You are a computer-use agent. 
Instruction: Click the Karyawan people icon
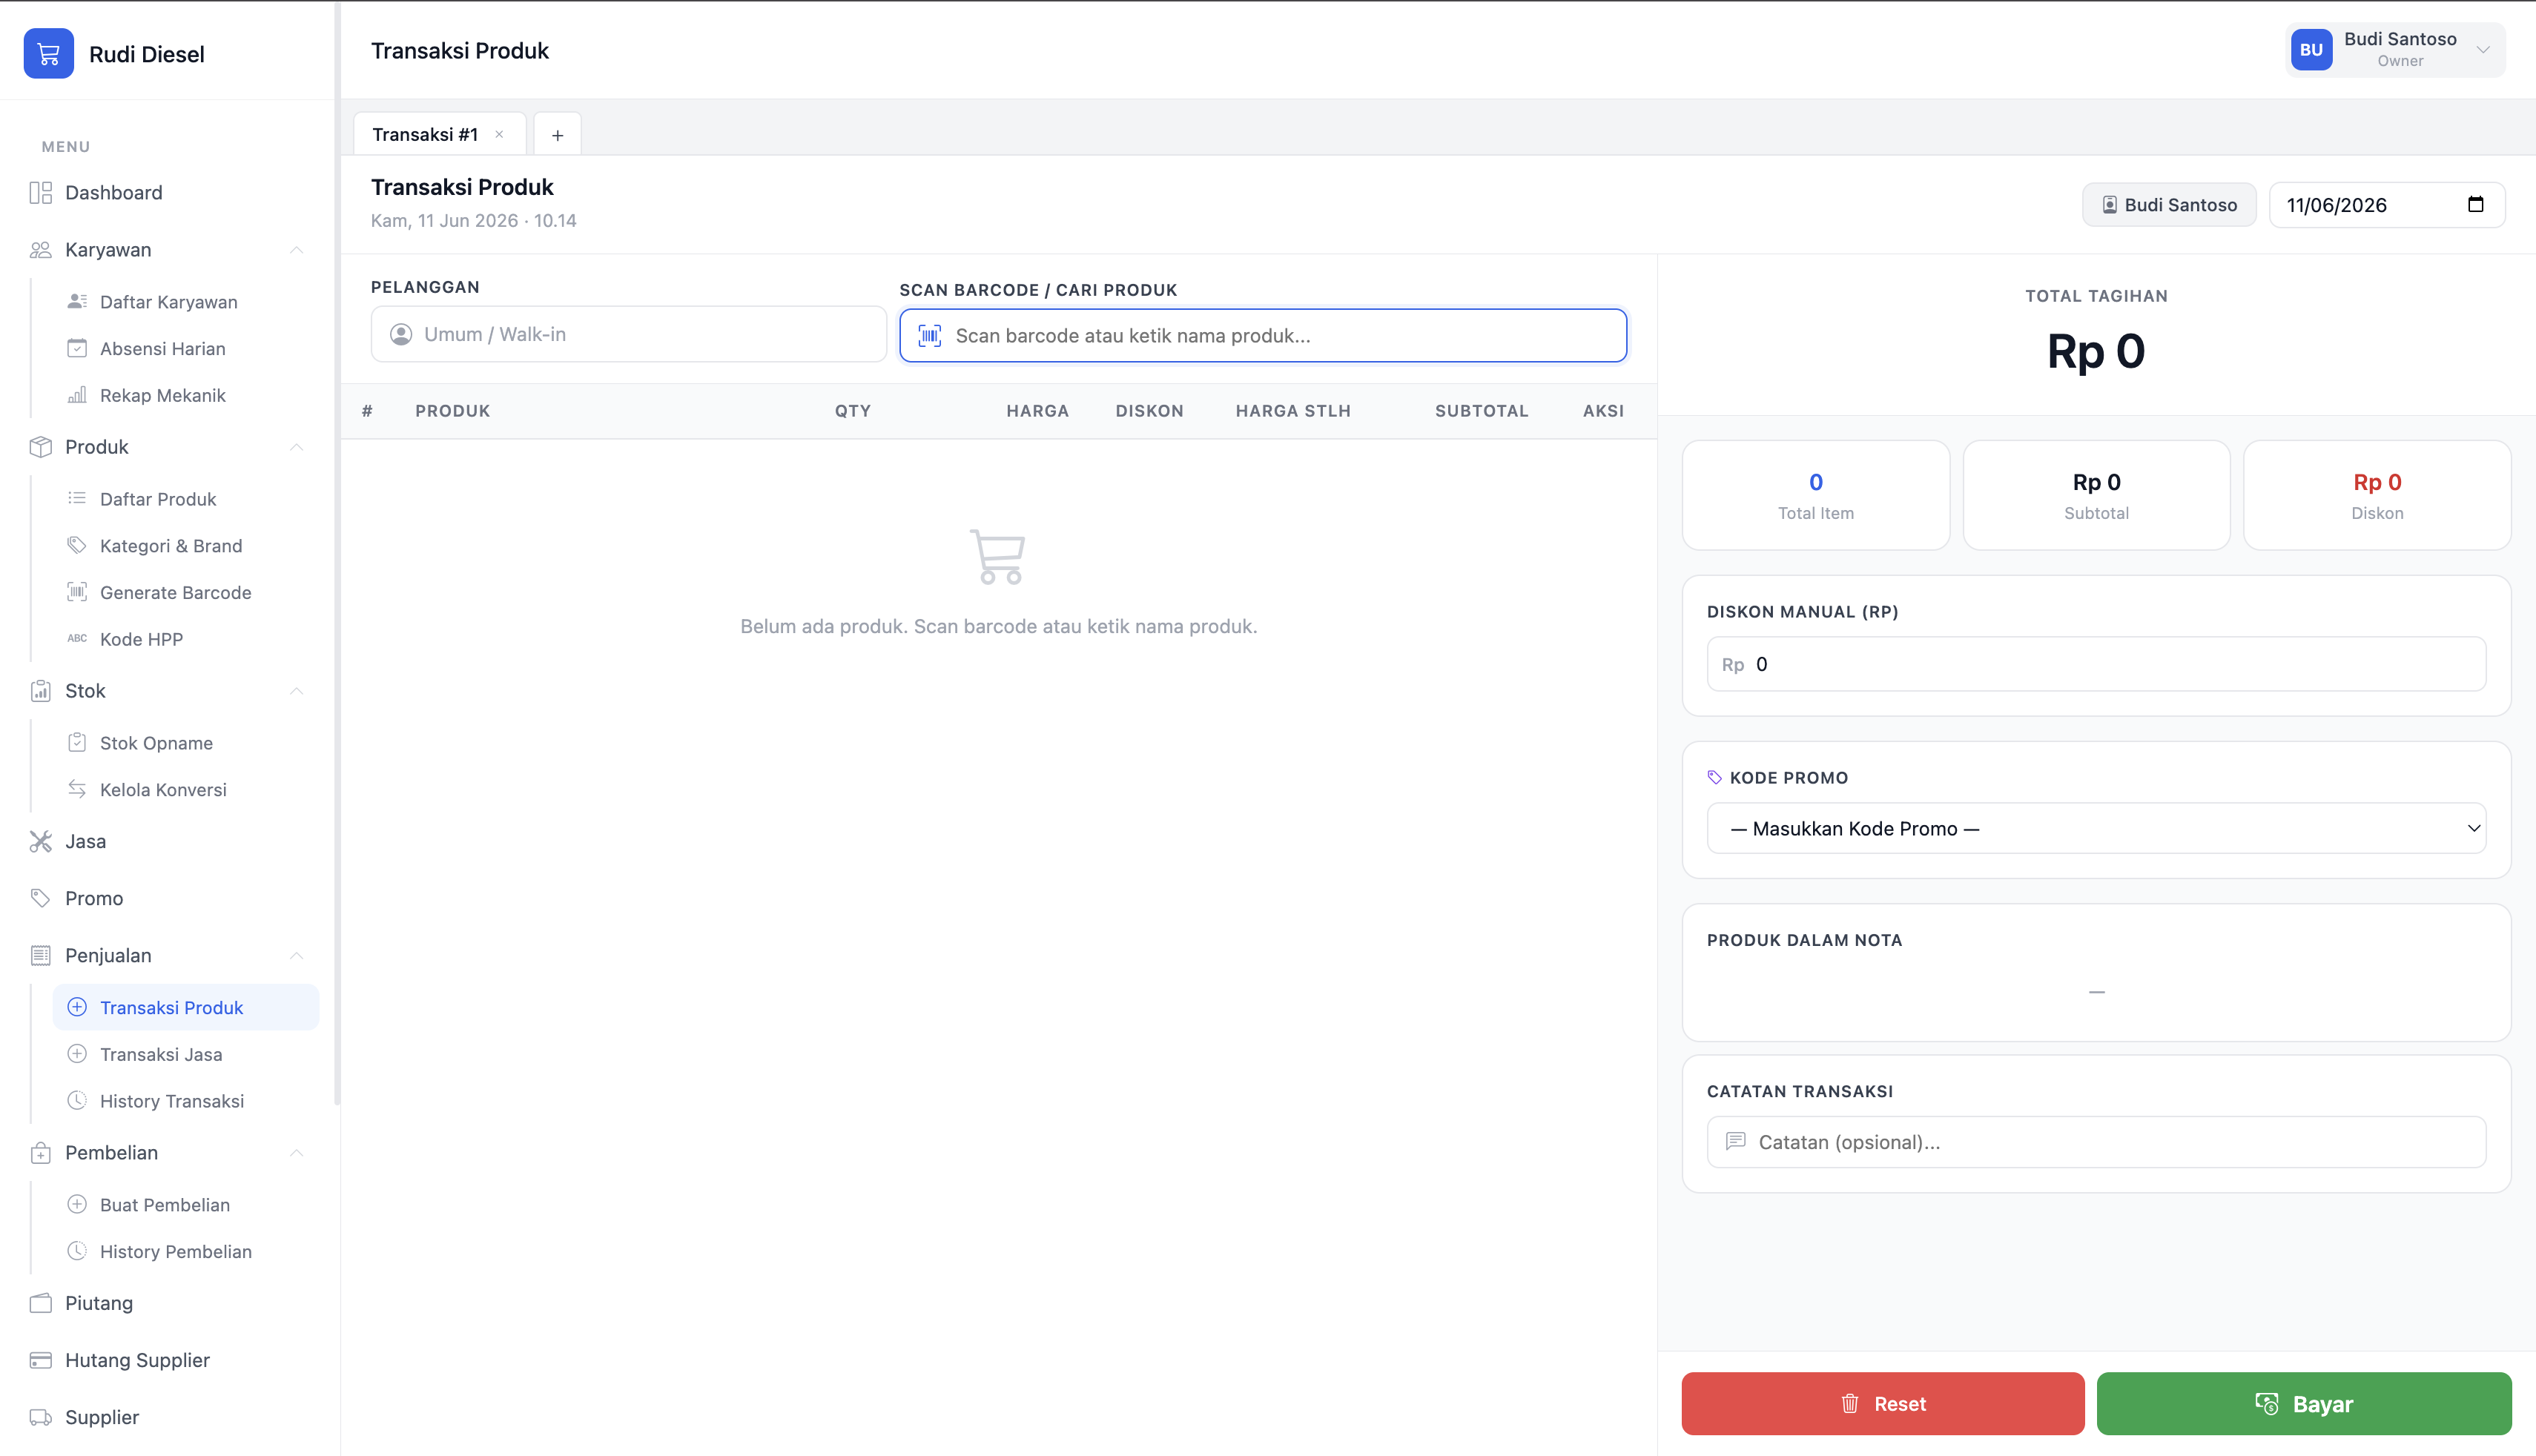pyautogui.click(x=40, y=250)
